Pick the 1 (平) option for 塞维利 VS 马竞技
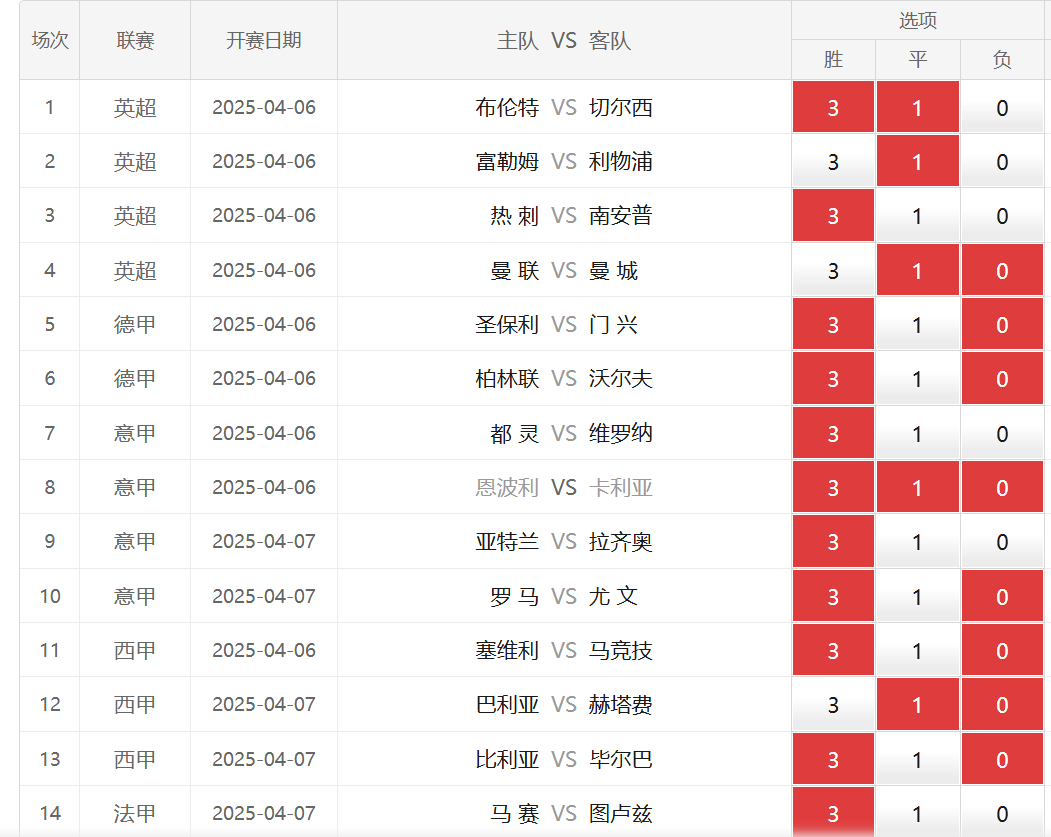Image resolution: width=1051 pixels, height=837 pixels. [918, 650]
